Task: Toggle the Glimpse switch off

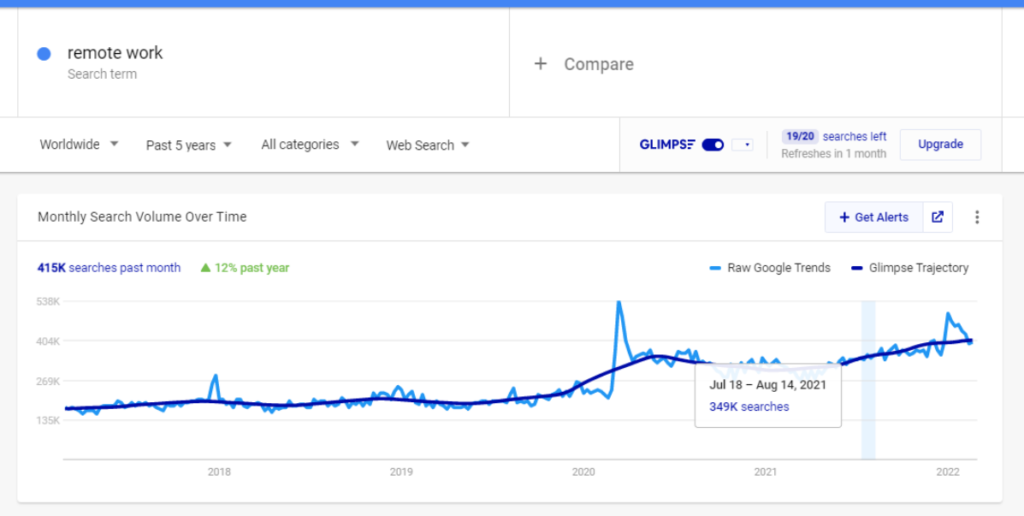Action: click(712, 144)
